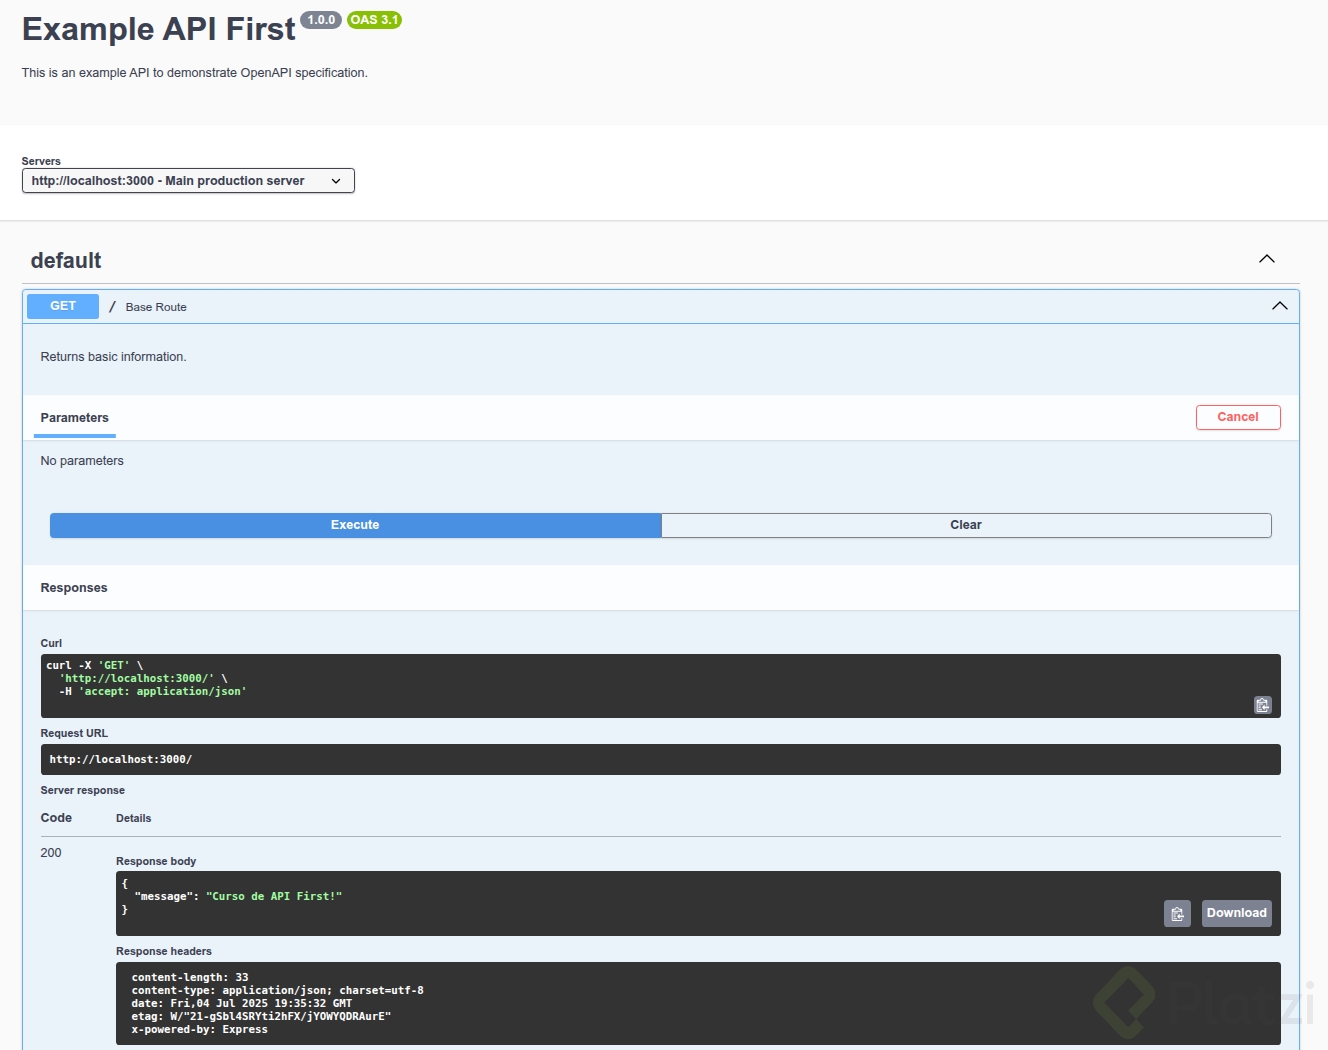The image size is (1328, 1050).
Task: Click the content-type response header line
Action: point(277,990)
